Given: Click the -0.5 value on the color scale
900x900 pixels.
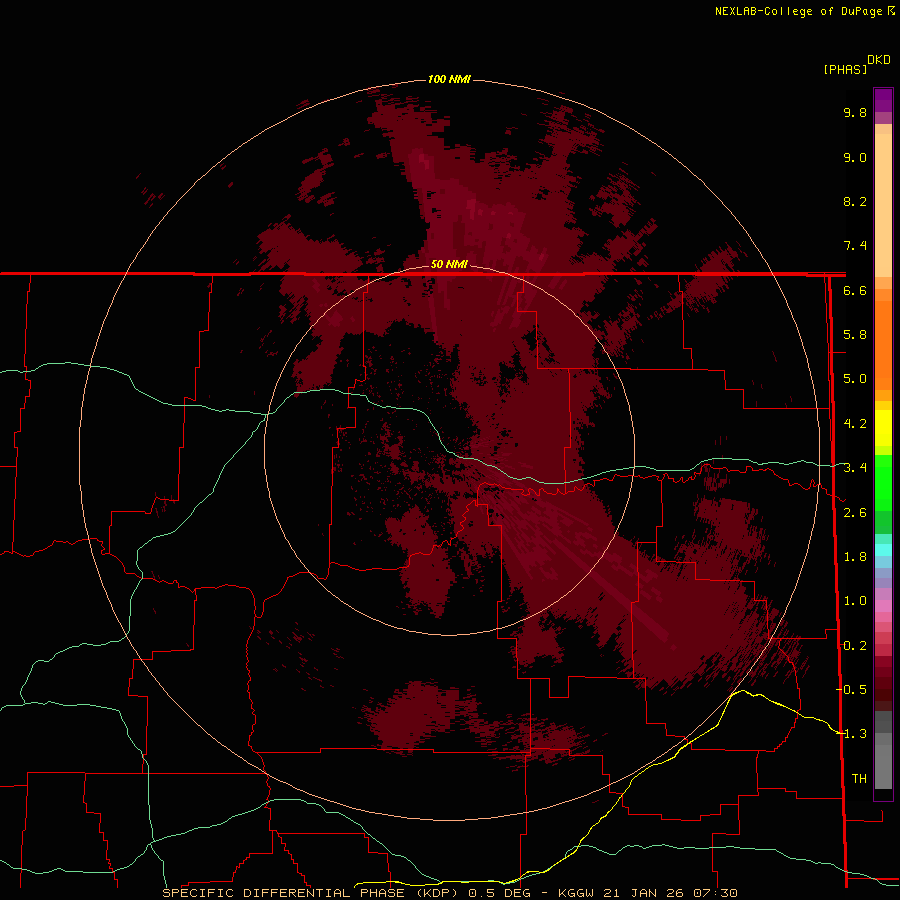Looking at the screenshot, I should [851, 690].
